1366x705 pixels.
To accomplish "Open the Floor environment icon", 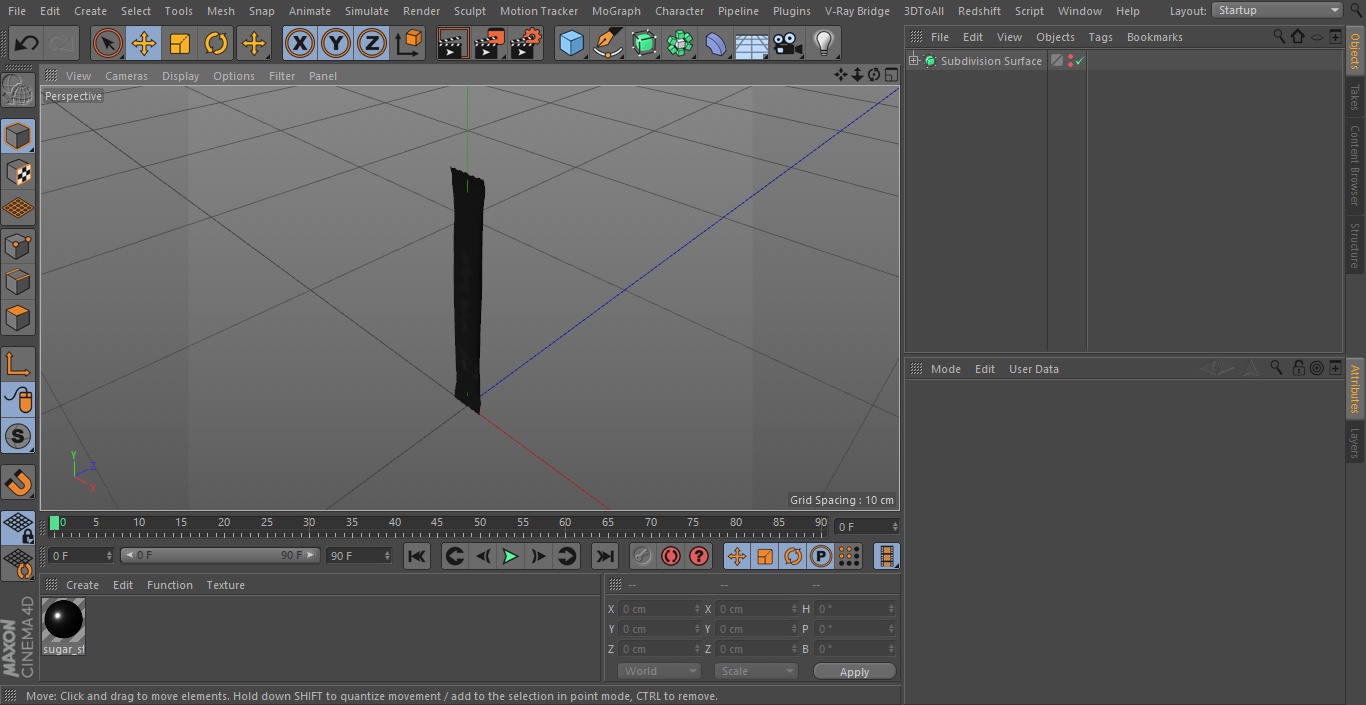I will [x=752, y=43].
